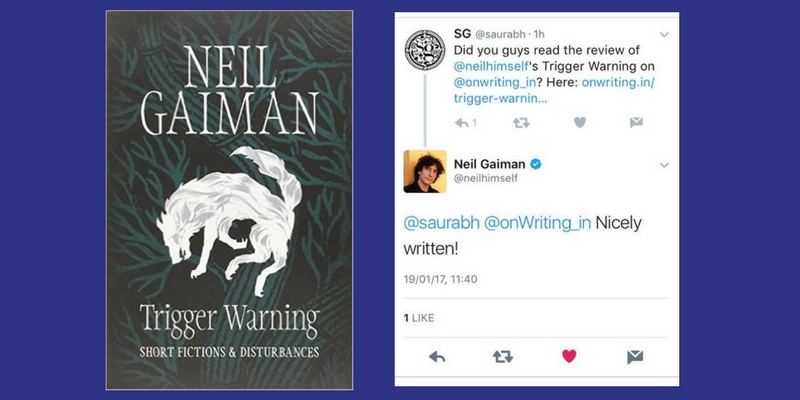800x400 pixels.
Task: Expand options chevron on SG's tweet
Action: (664, 35)
